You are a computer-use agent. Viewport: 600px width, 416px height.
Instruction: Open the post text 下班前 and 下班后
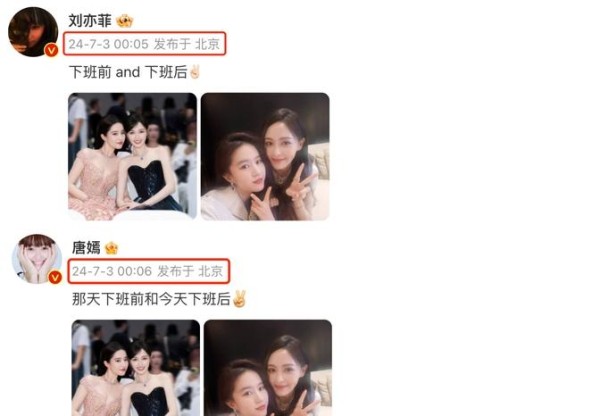128,72
